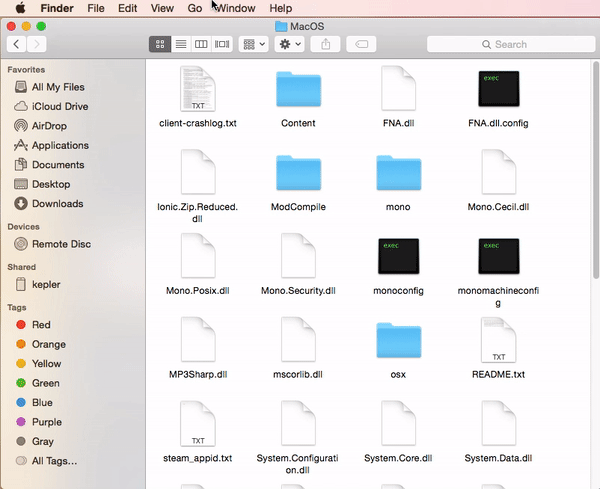Filter by Orange tag
The height and width of the screenshot is (489, 600).
tap(41, 344)
